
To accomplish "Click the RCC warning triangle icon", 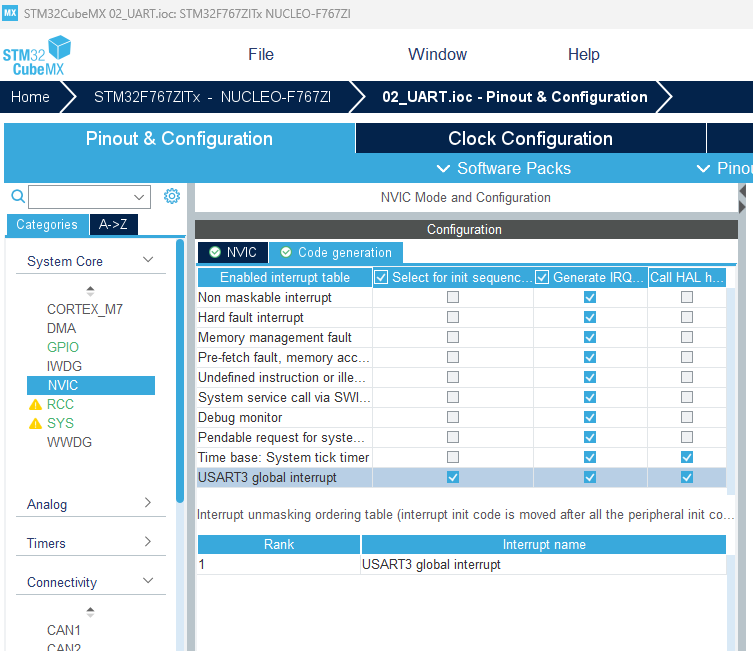I will pos(36,405).
